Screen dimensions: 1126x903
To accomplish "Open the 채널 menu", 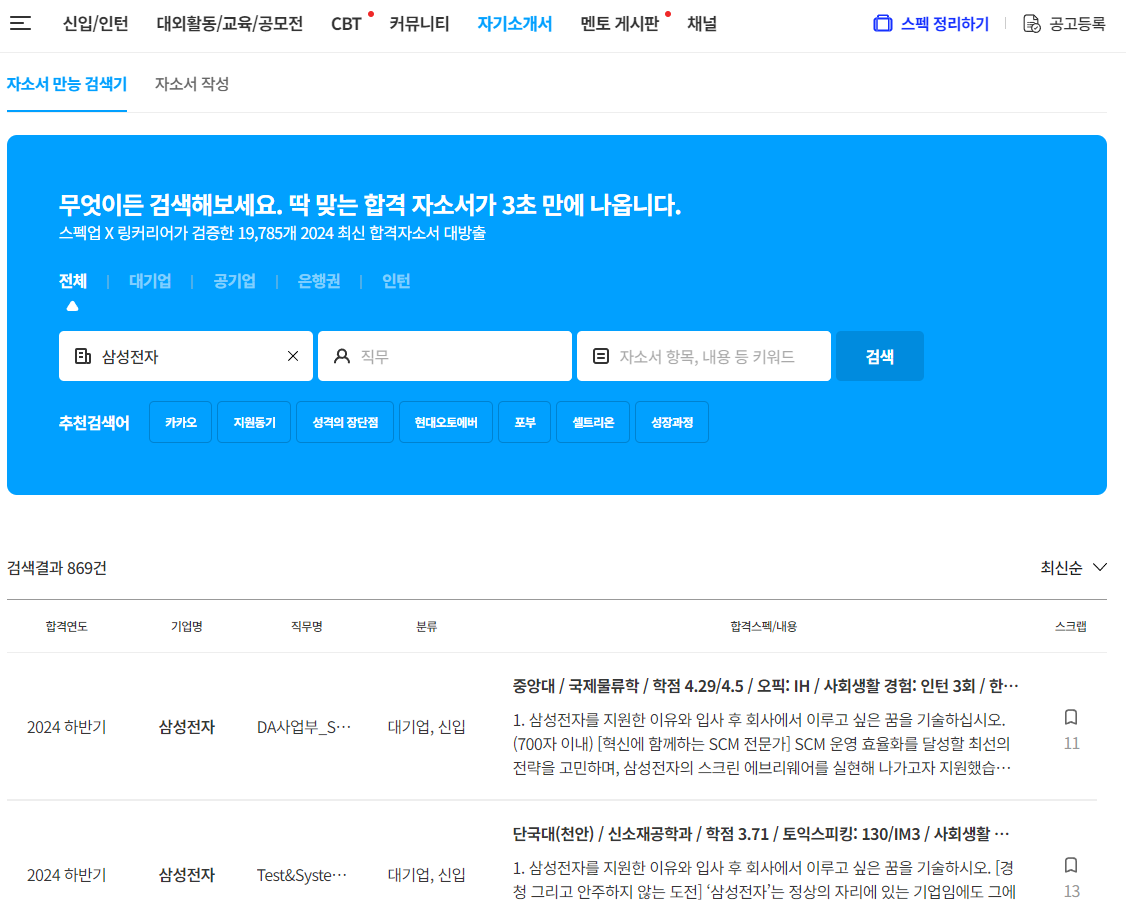I will 702,24.
